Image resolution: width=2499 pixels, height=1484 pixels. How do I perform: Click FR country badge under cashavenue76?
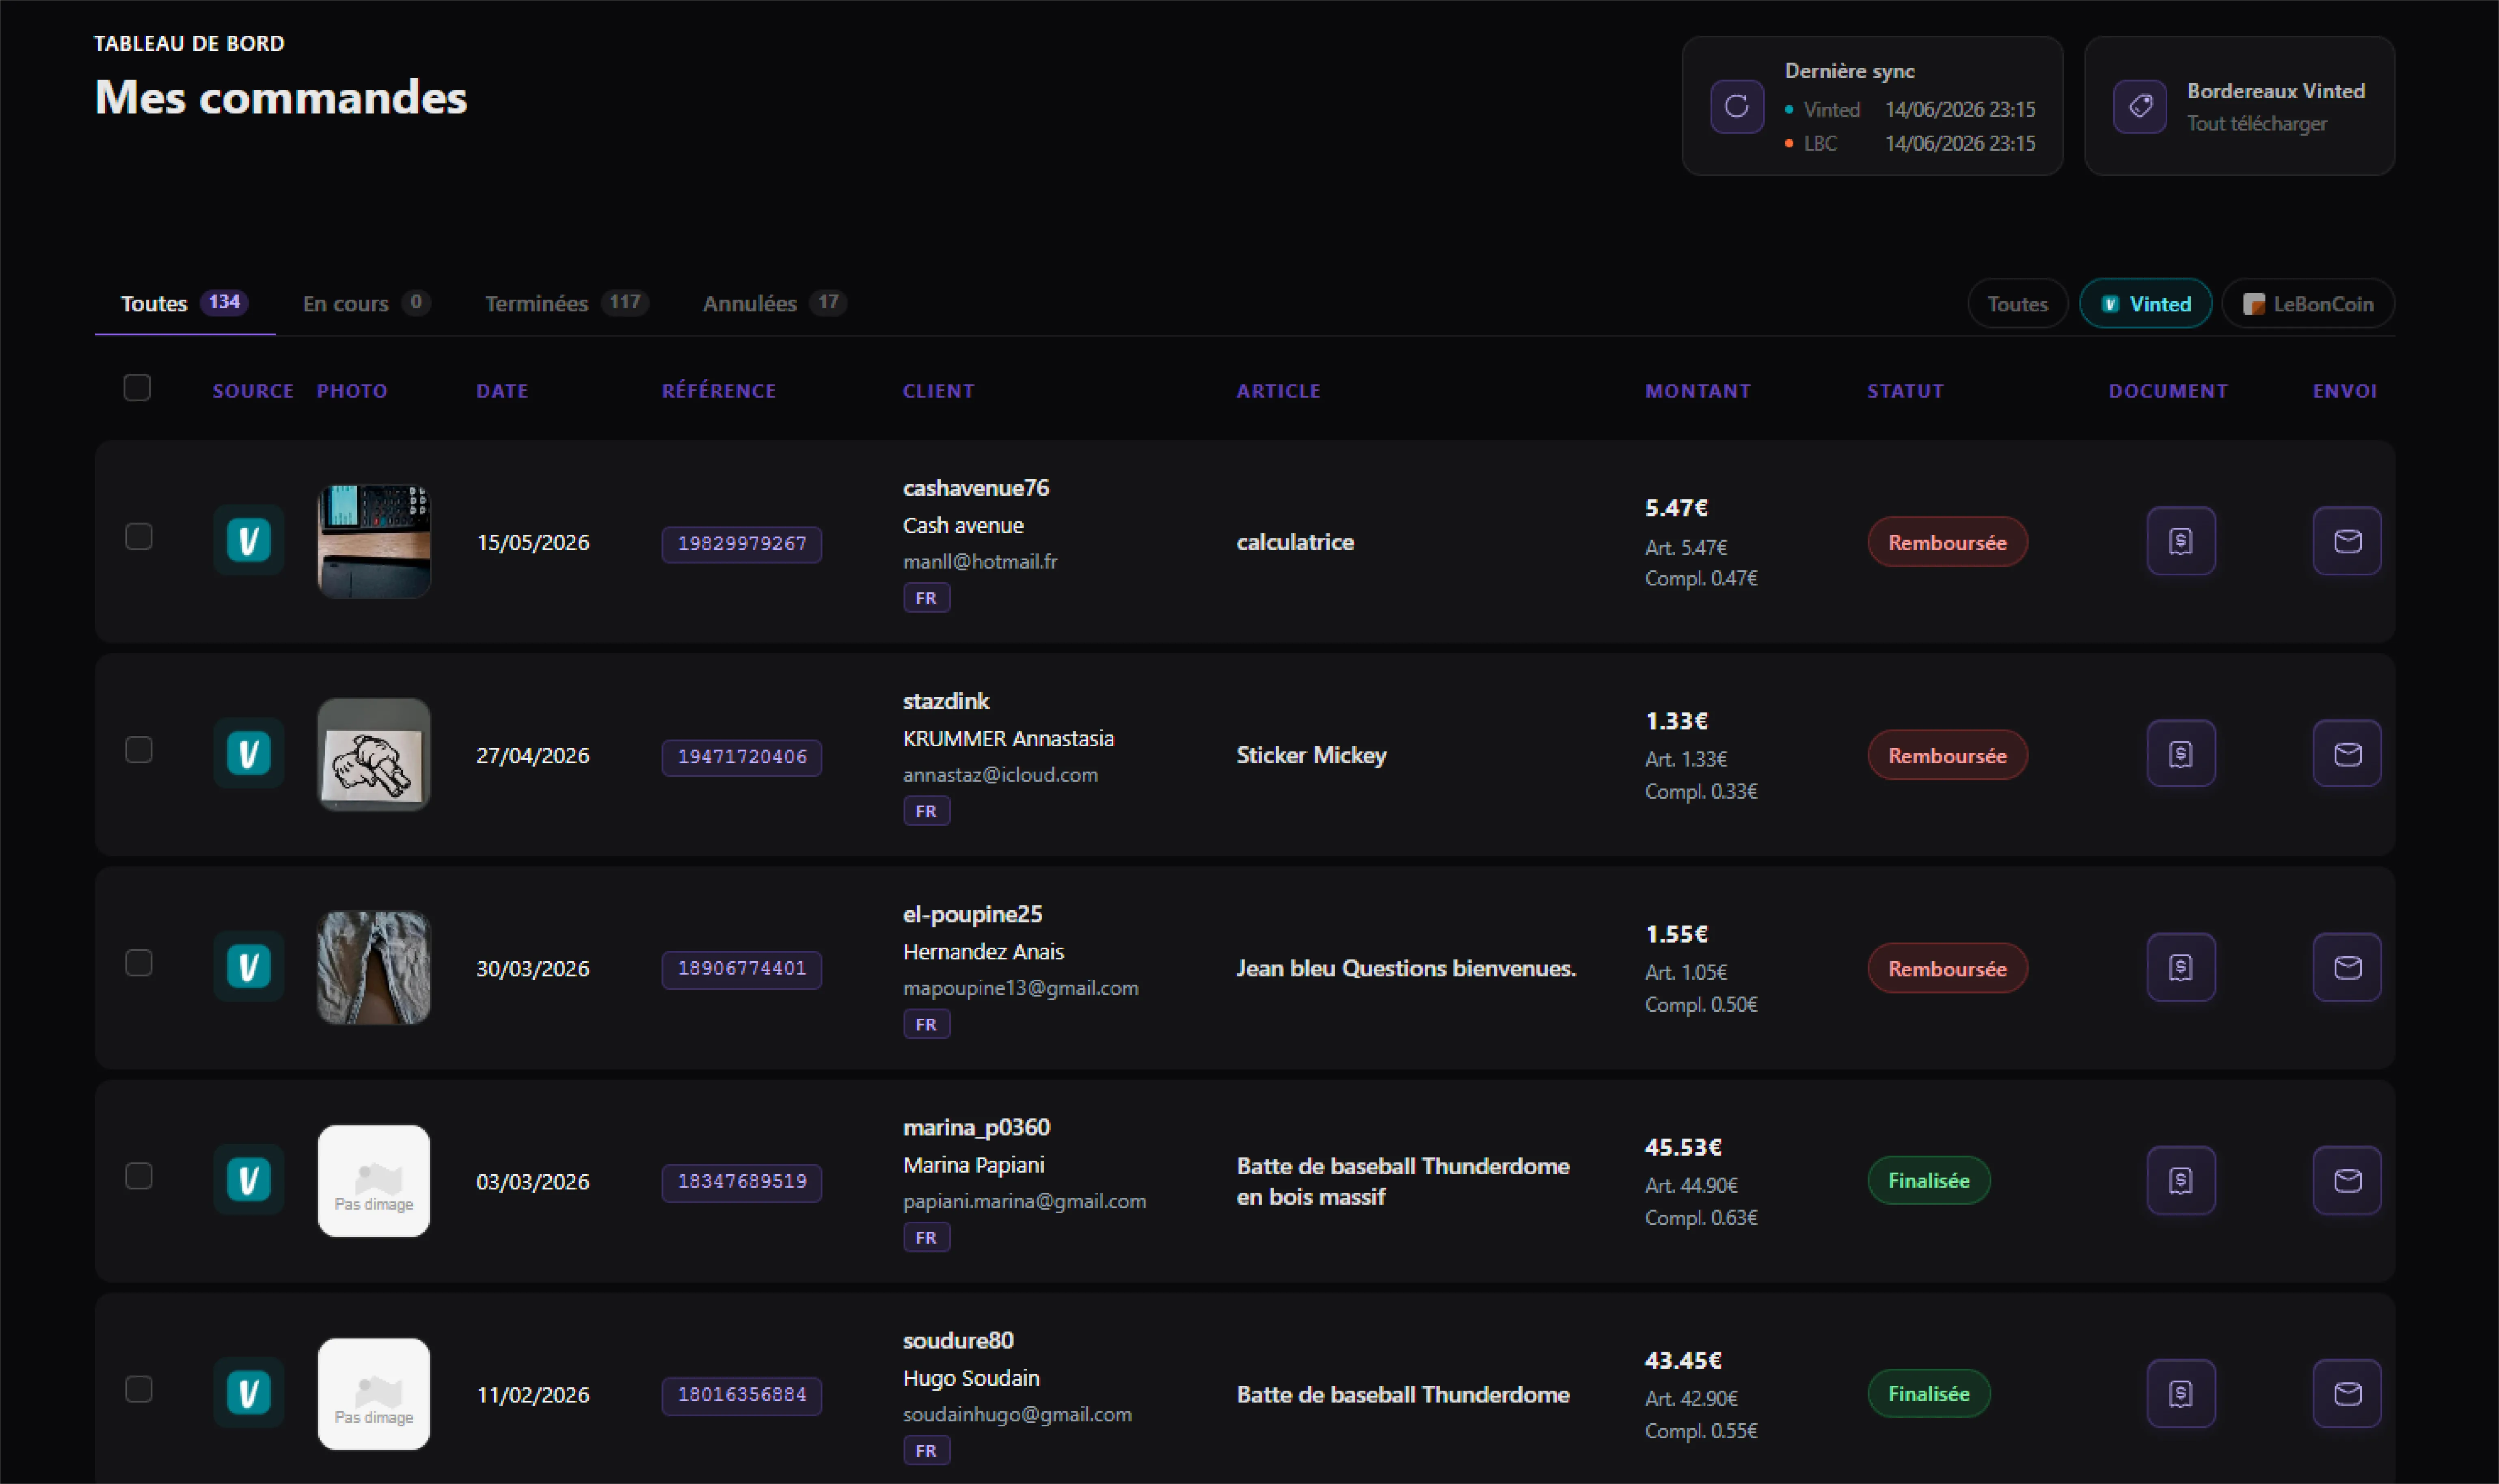click(926, 598)
